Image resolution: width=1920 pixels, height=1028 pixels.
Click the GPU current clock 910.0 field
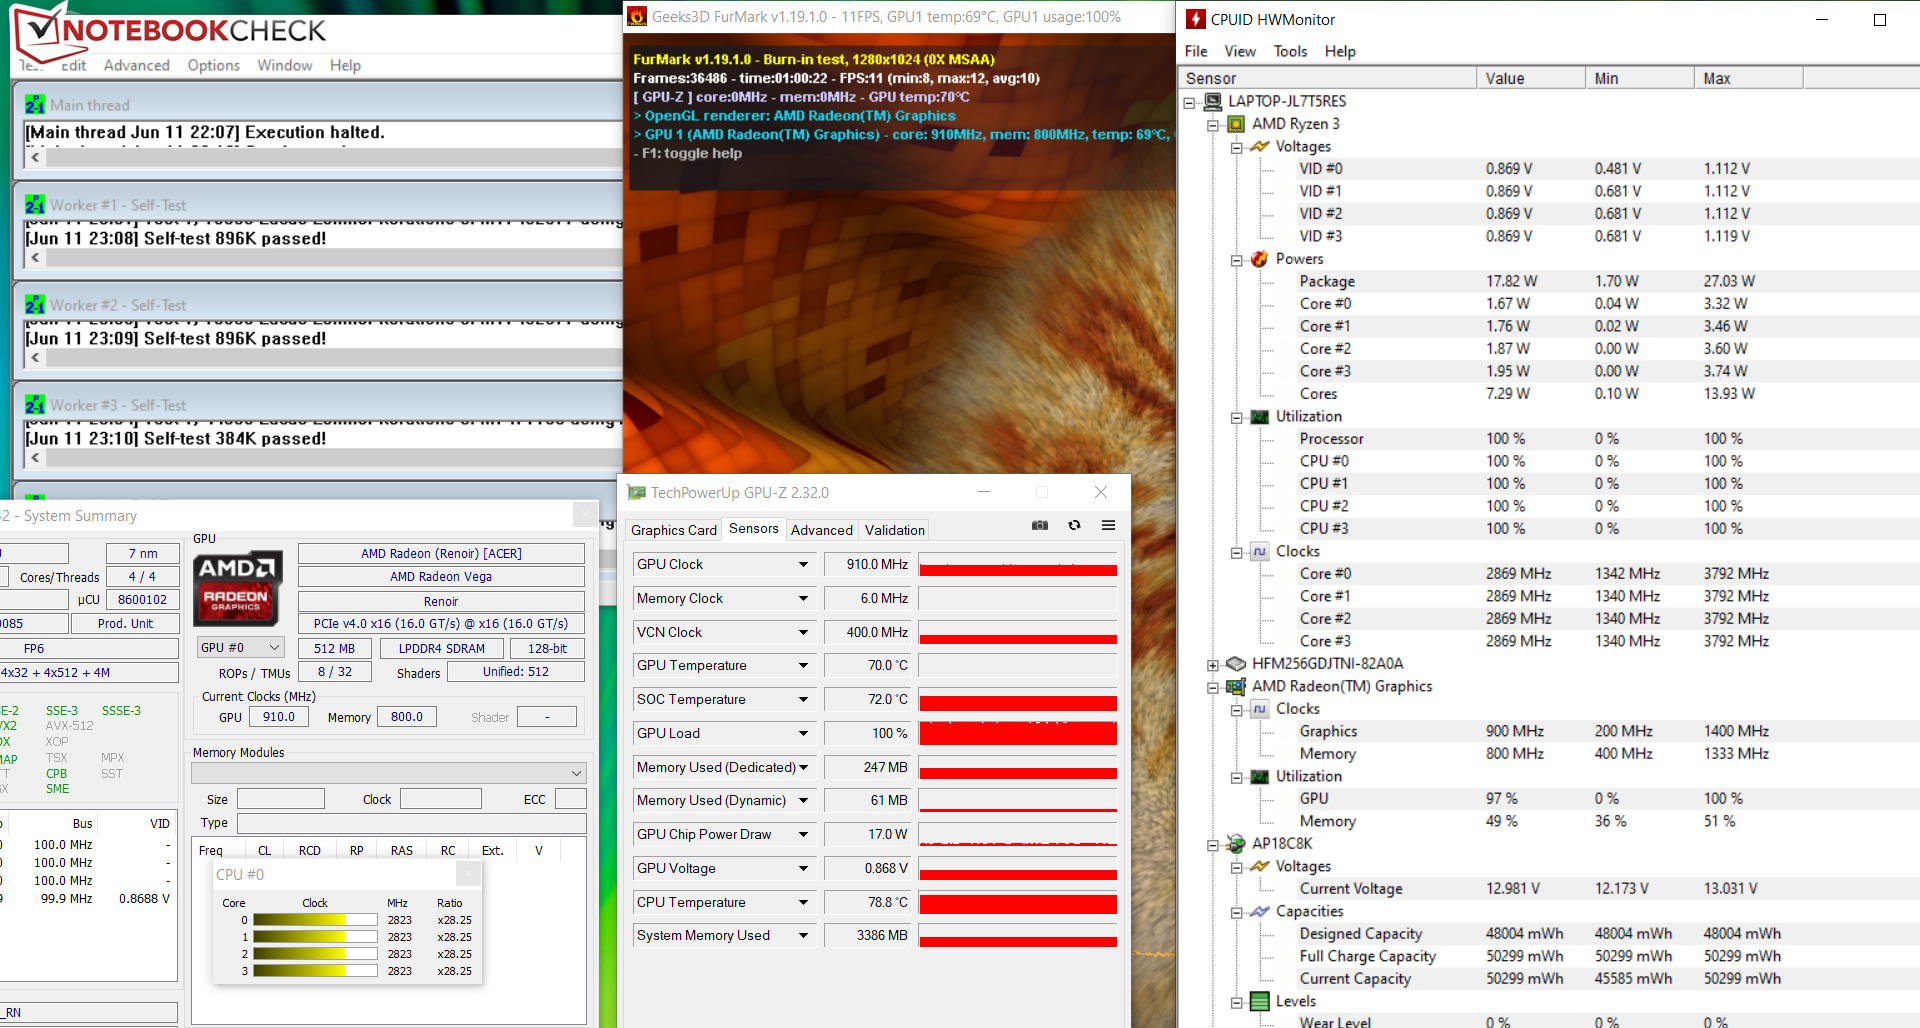(278, 717)
